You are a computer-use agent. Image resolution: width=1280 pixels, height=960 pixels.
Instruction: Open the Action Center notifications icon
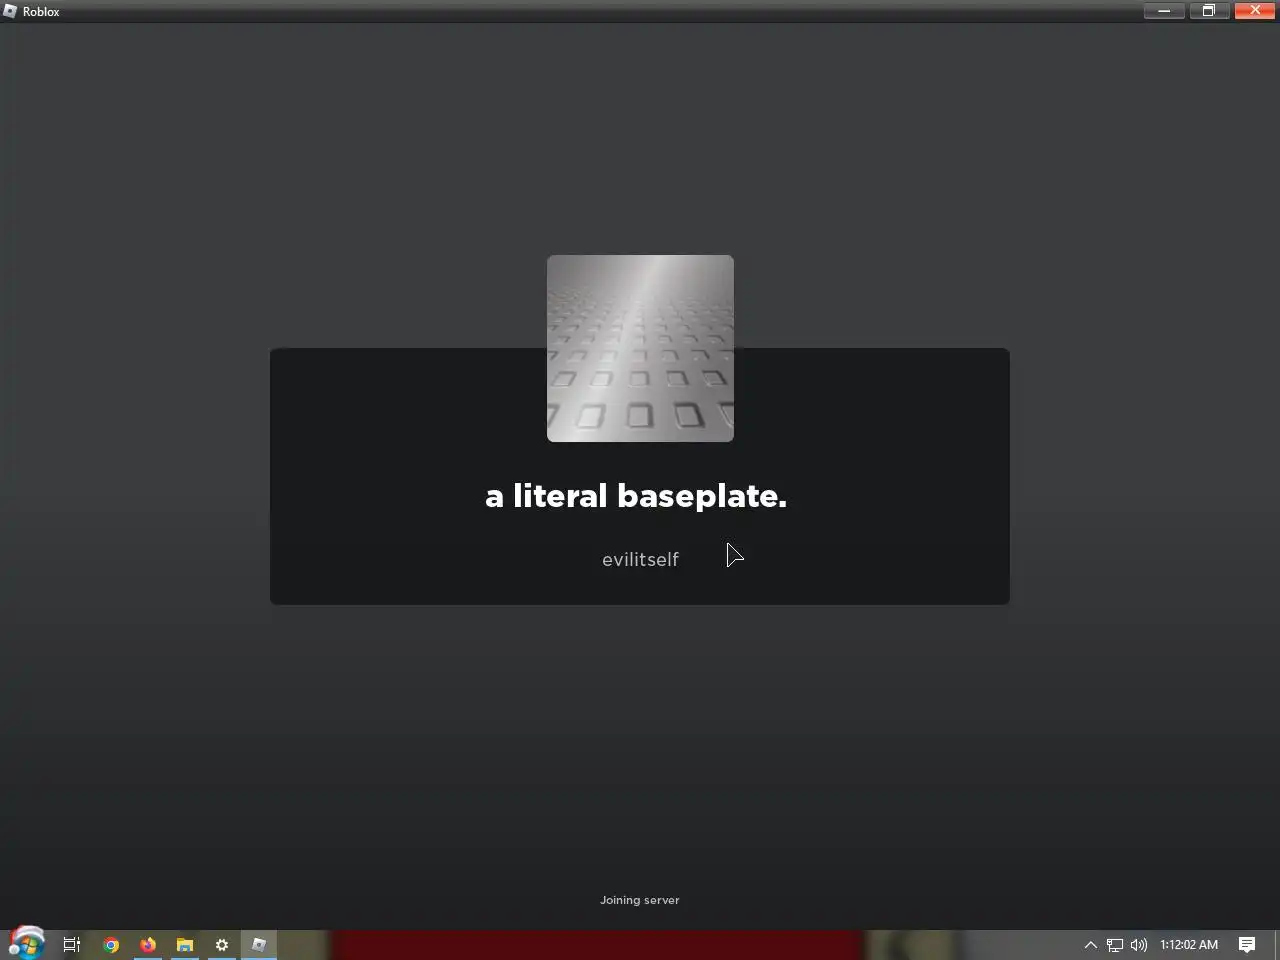[1247, 944]
